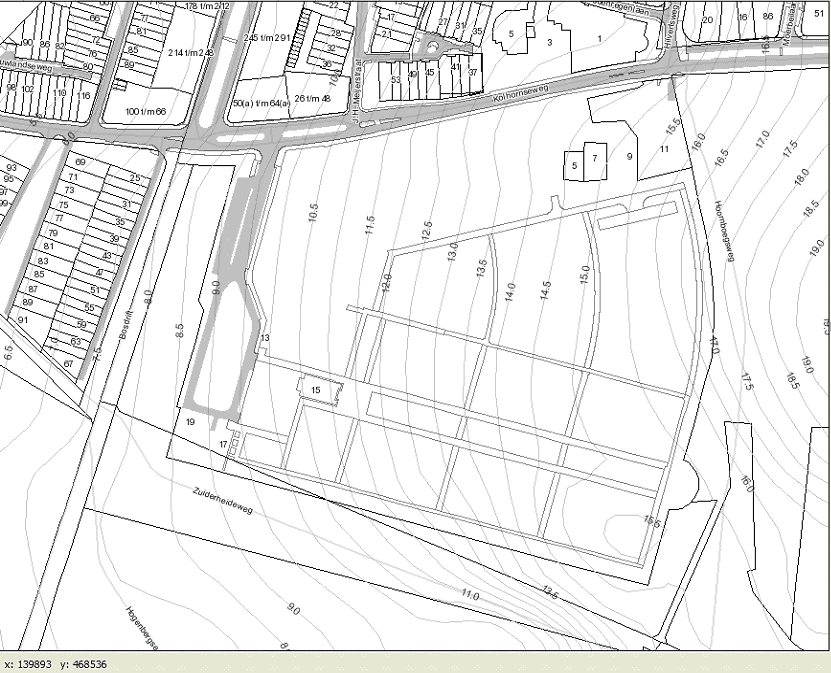The height and width of the screenshot is (673, 831).
Task: Click building number 13 near the entrance
Action: pos(265,338)
